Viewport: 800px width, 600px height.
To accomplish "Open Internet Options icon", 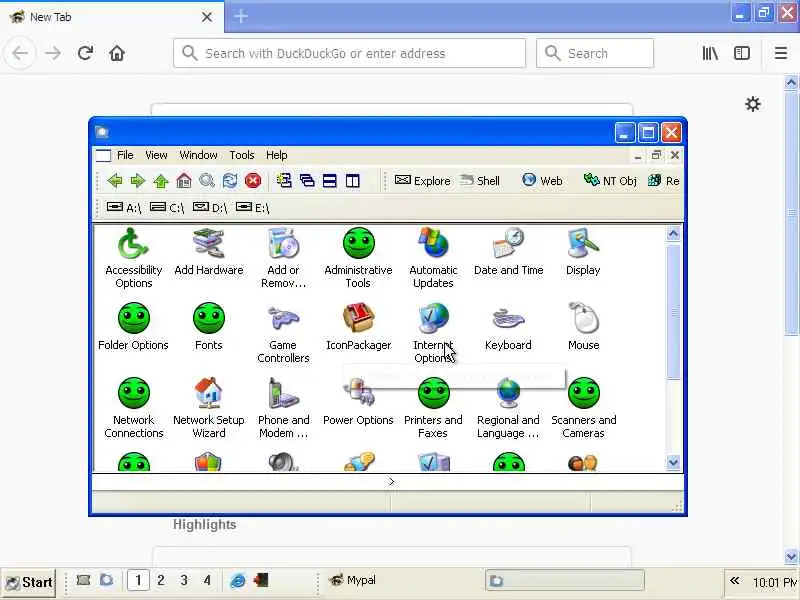I will point(433,333).
